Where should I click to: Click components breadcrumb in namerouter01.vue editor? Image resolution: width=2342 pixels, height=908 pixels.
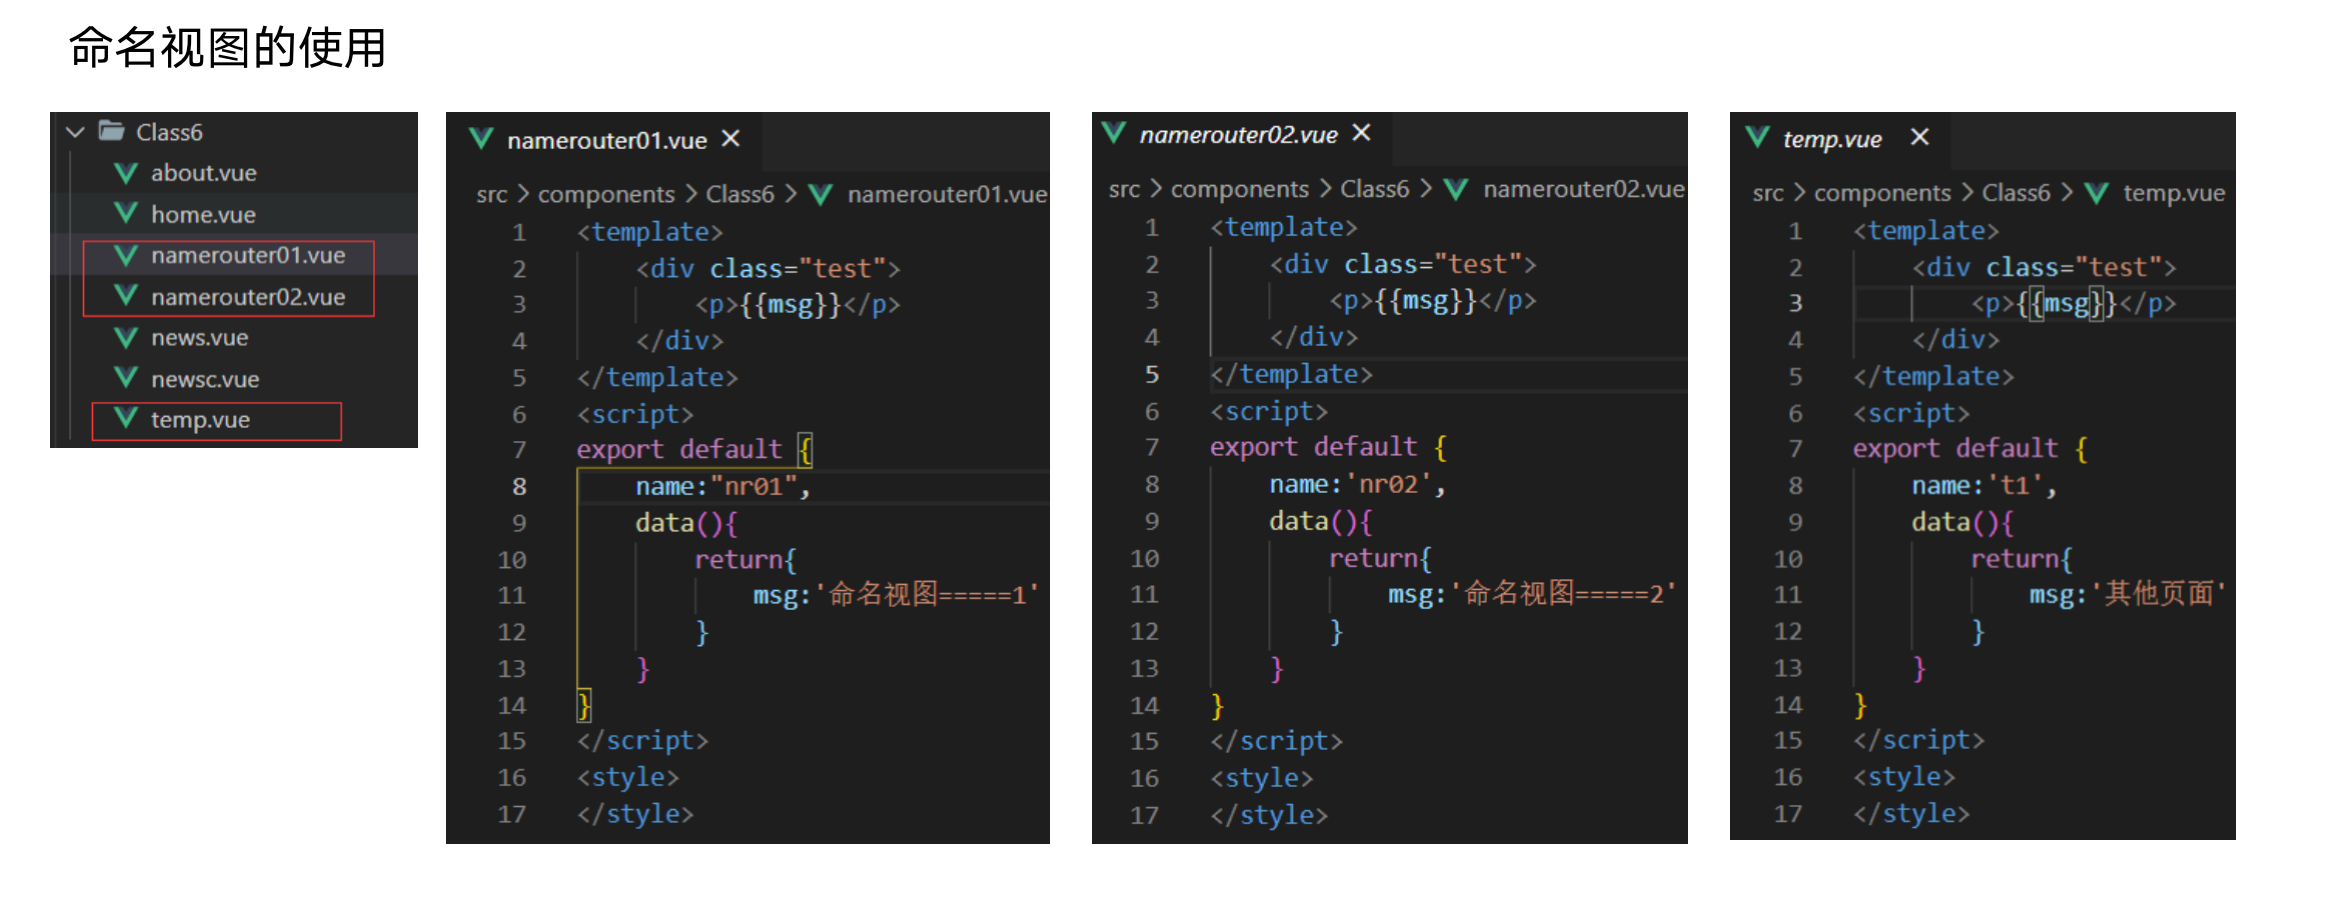[x=606, y=195]
